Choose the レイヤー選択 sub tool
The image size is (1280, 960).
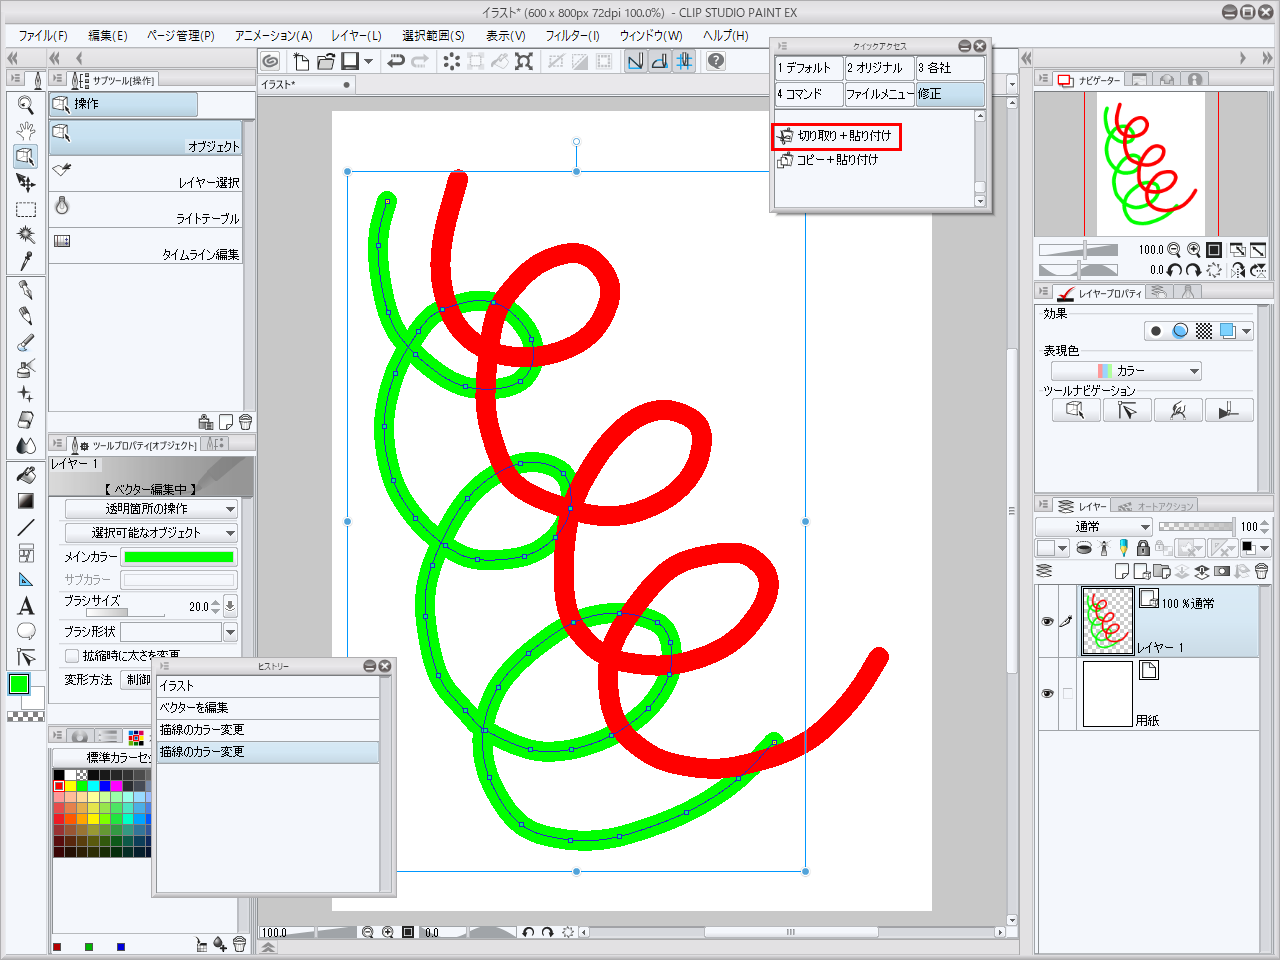coord(146,174)
